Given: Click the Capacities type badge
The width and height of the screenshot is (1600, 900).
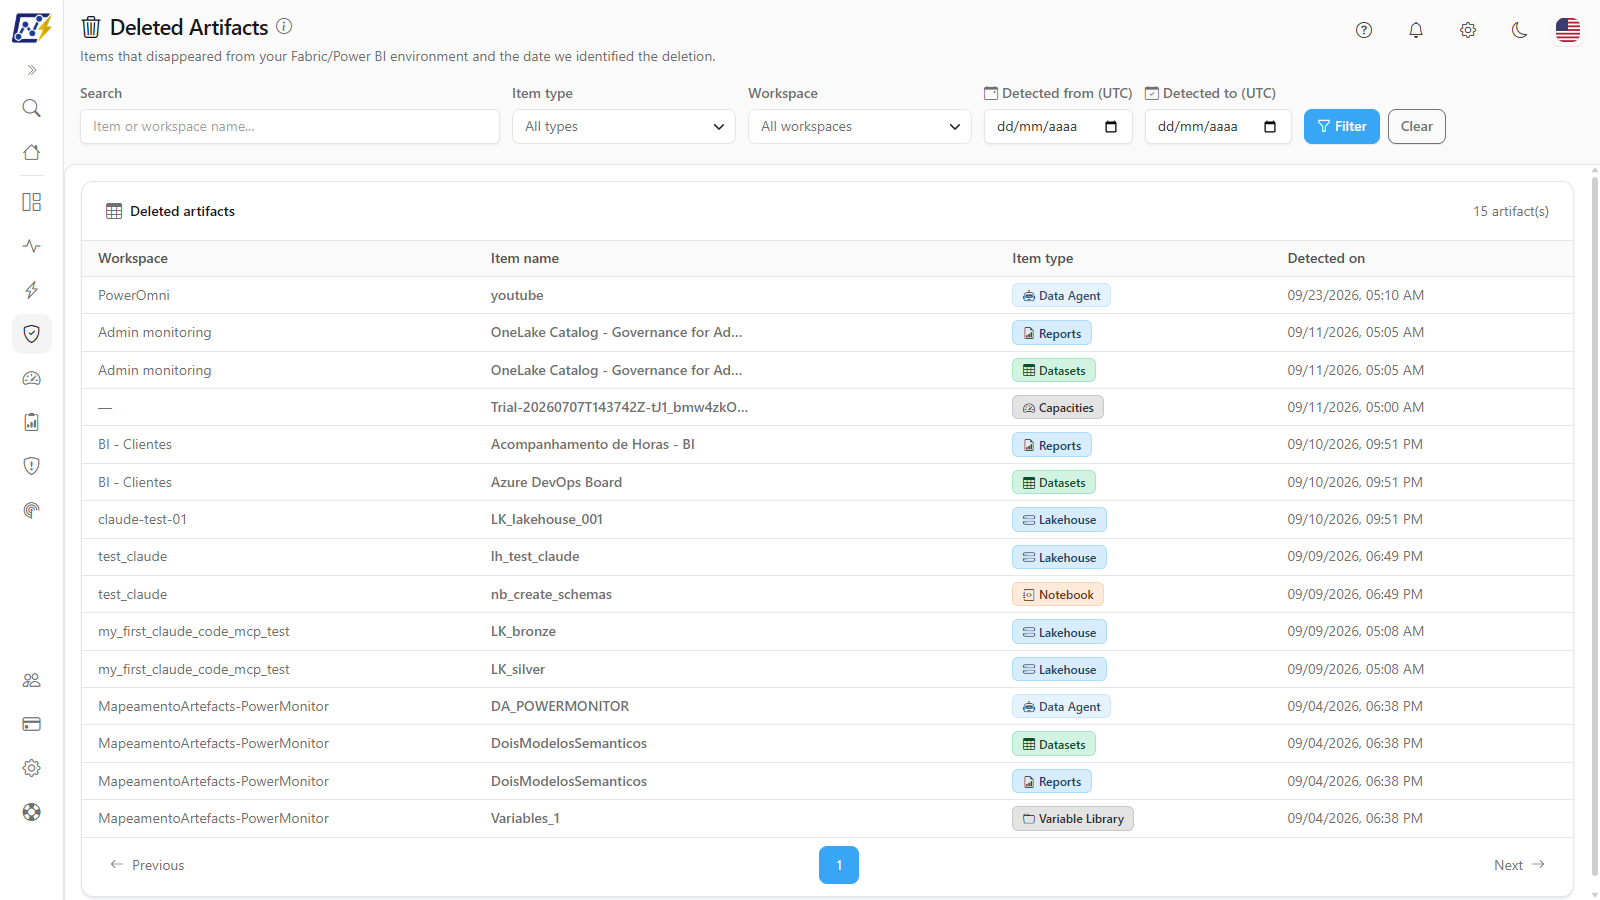Looking at the screenshot, I should point(1058,407).
